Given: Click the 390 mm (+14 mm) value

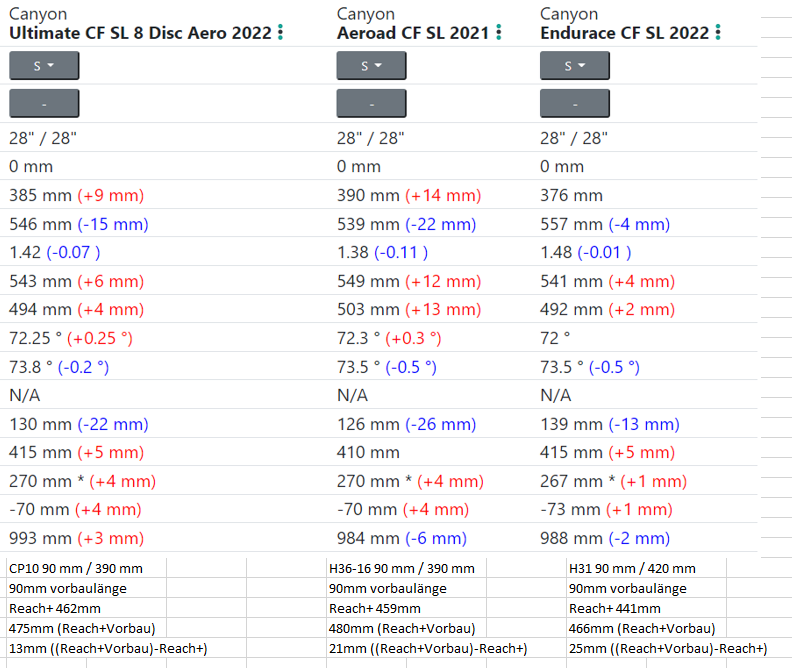Looking at the screenshot, I should pyautogui.click(x=409, y=195).
